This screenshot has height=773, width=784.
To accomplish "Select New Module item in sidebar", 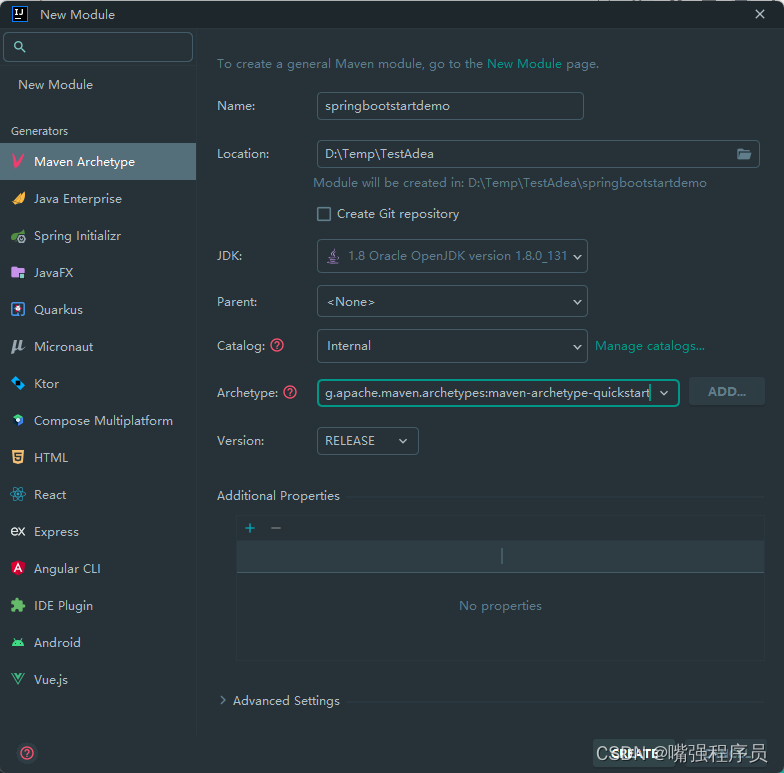I will [x=56, y=84].
